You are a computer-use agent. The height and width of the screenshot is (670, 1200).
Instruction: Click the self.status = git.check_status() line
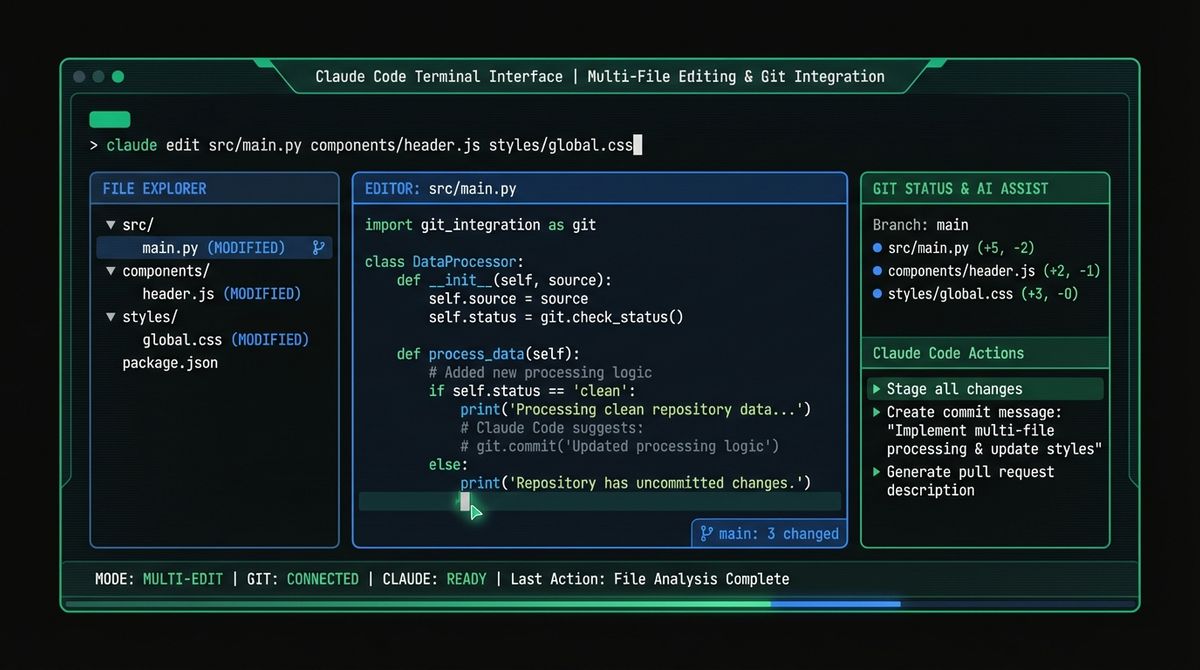pos(556,317)
